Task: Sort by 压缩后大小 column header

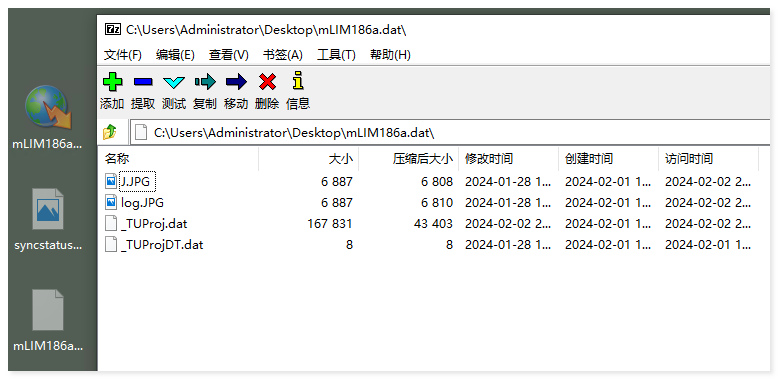Action: click(408, 159)
